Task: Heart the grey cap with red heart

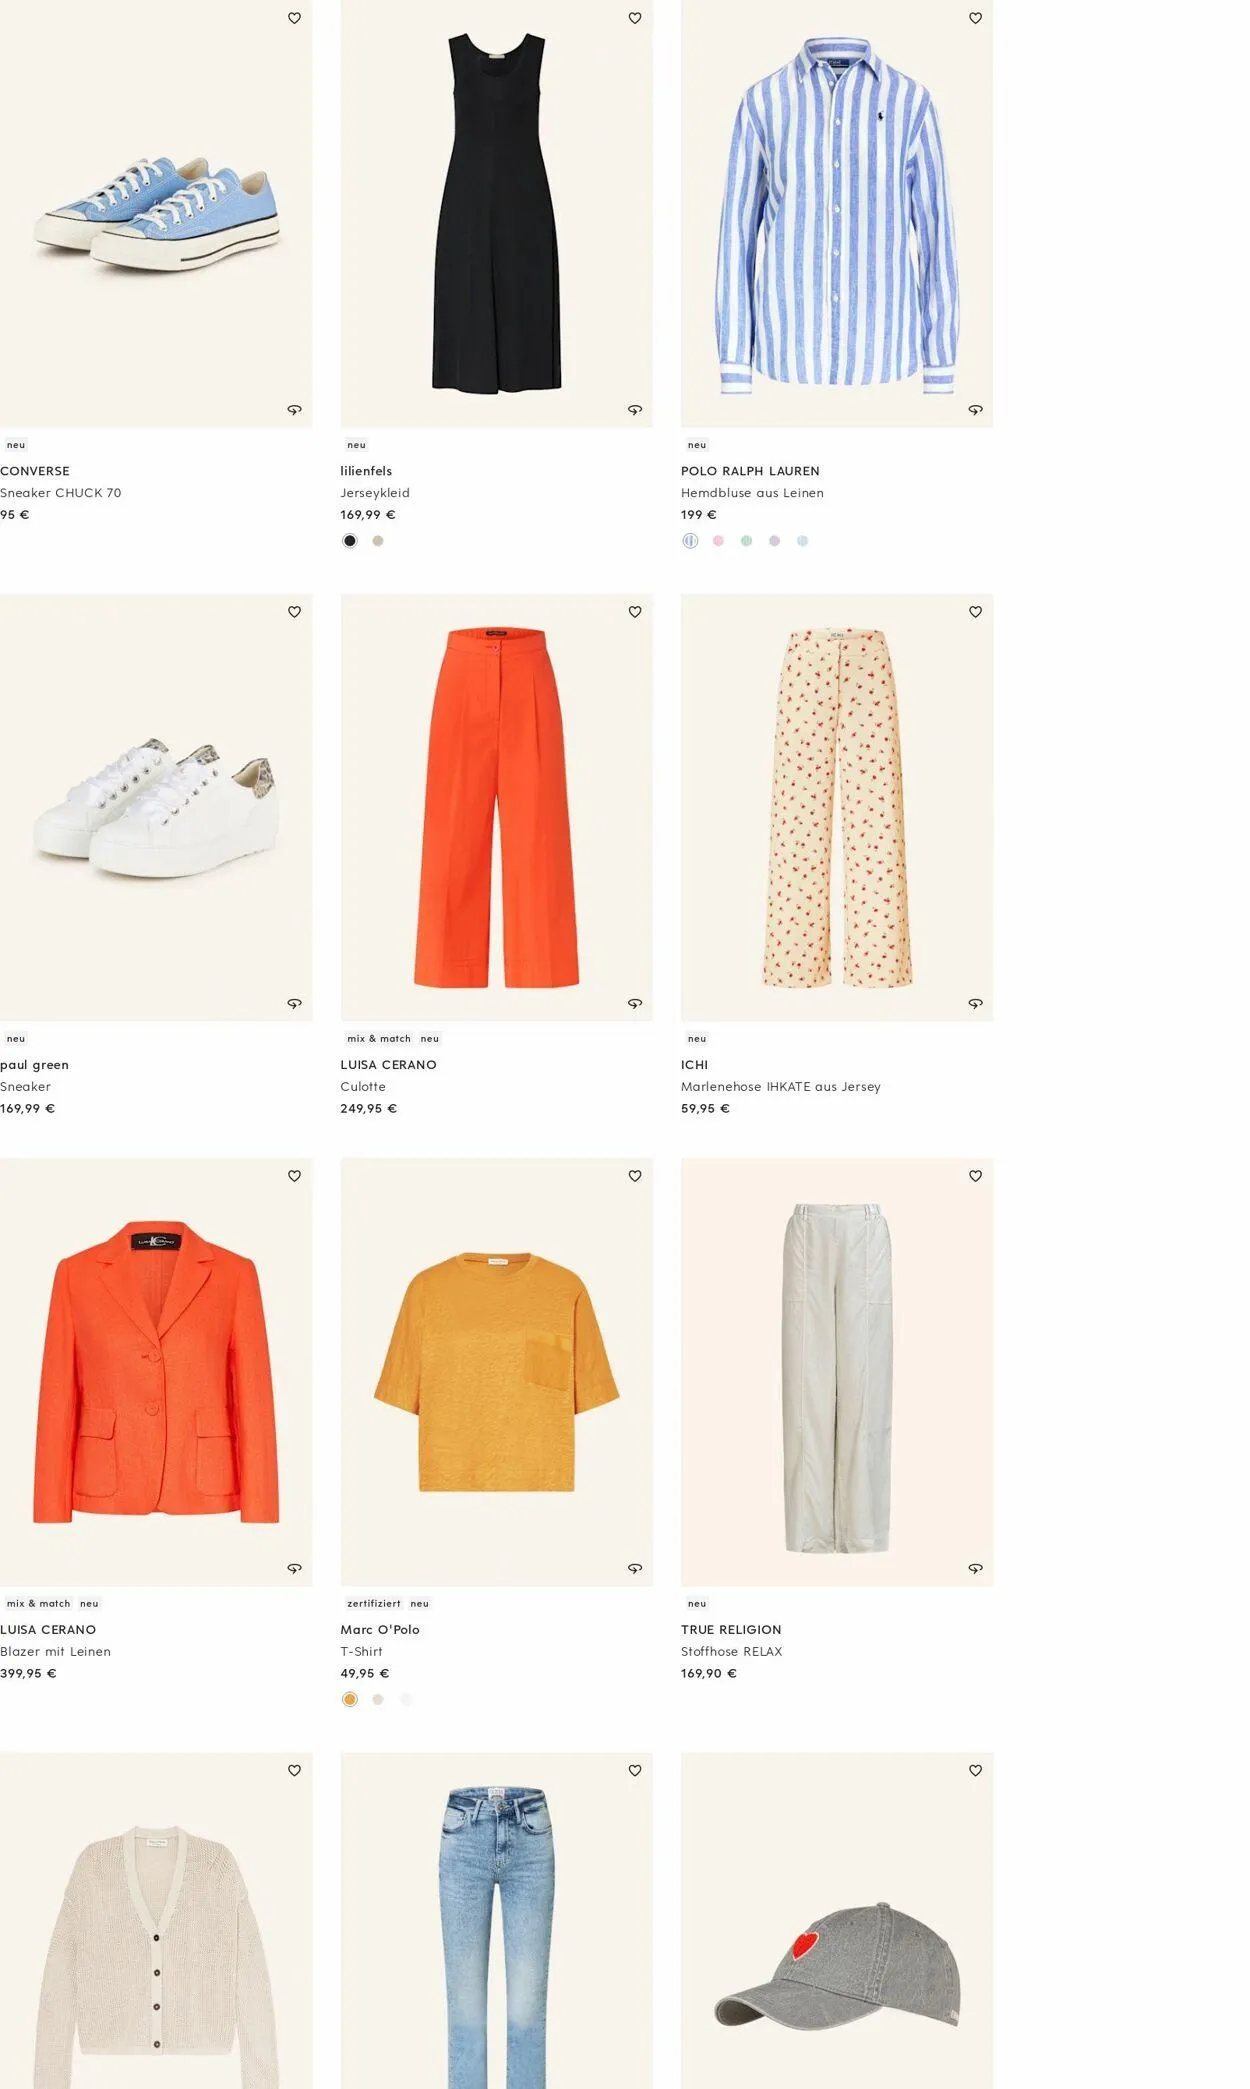Action: 975,1770
